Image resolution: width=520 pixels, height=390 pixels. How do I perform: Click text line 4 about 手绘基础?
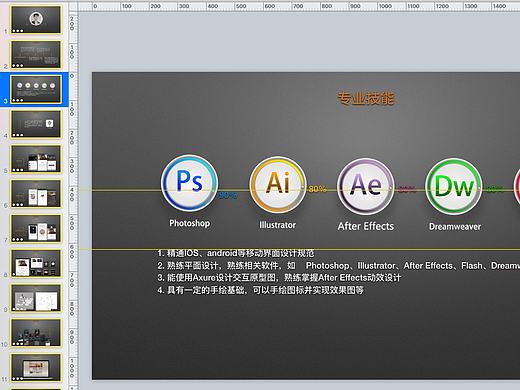coord(260,290)
